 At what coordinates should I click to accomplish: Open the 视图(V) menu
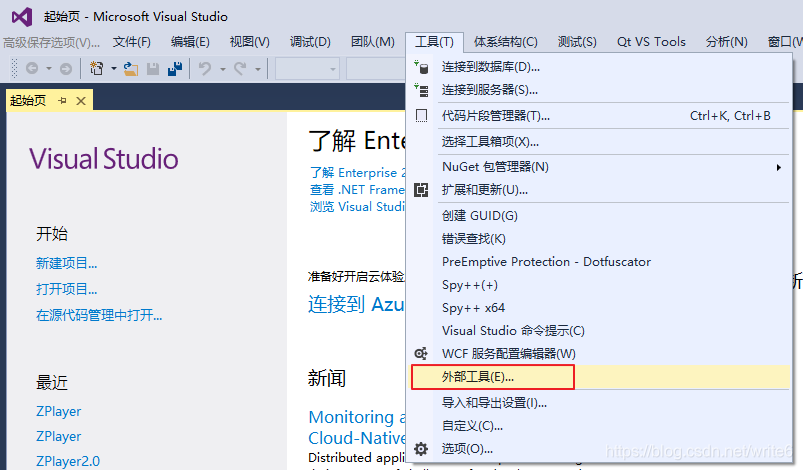click(x=249, y=41)
